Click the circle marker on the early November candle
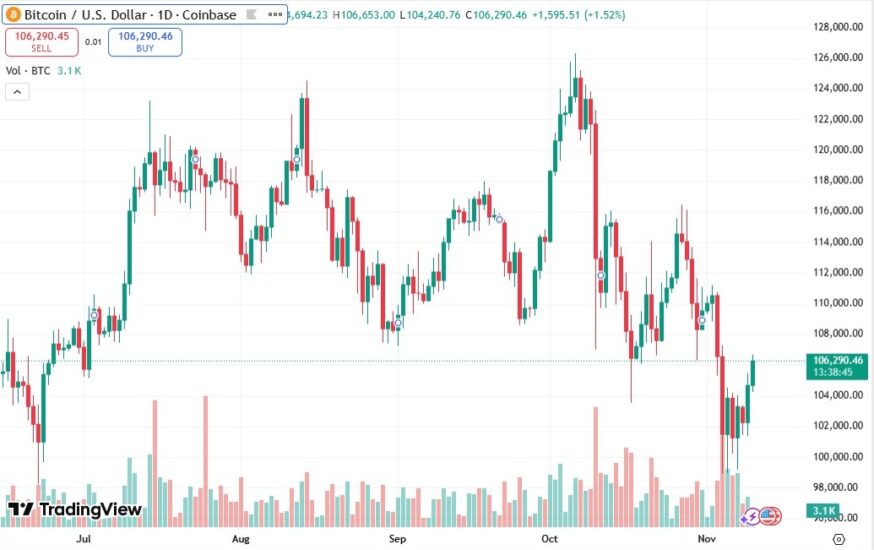This screenshot has width=874, height=550. [x=702, y=320]
